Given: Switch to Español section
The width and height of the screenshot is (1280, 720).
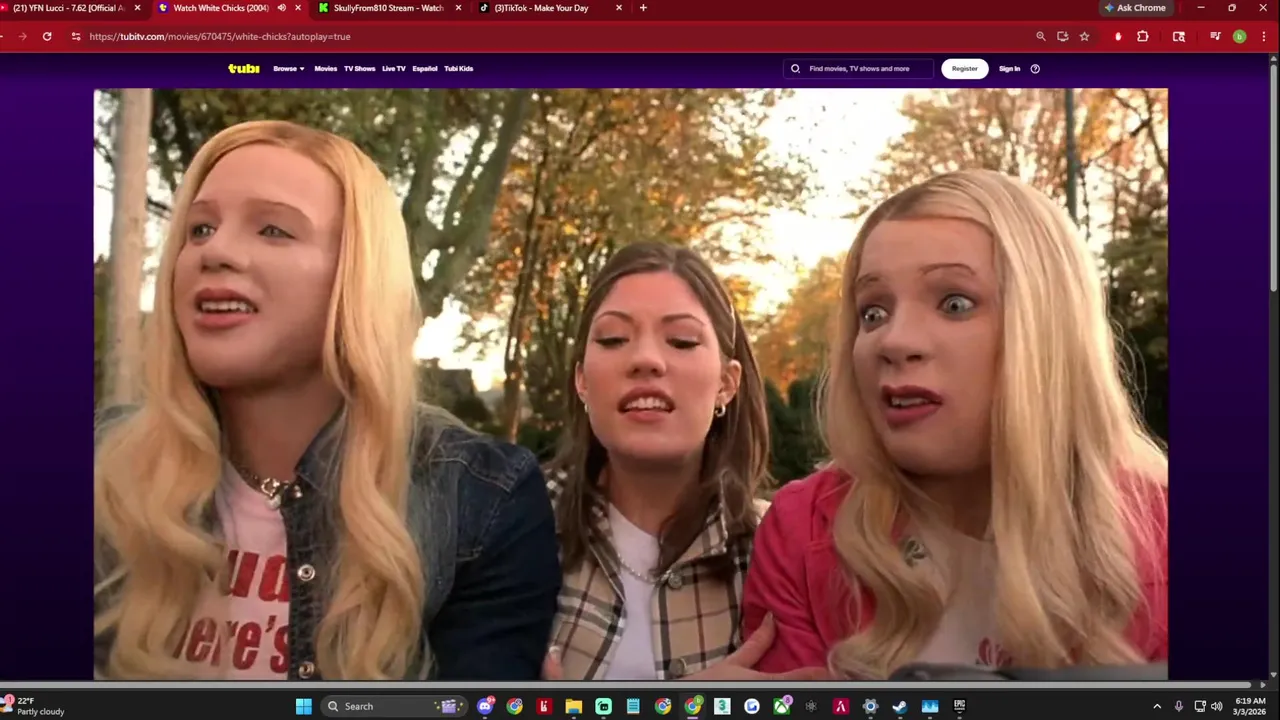Looking at the screenshot, I should click(x=425, y=69).
